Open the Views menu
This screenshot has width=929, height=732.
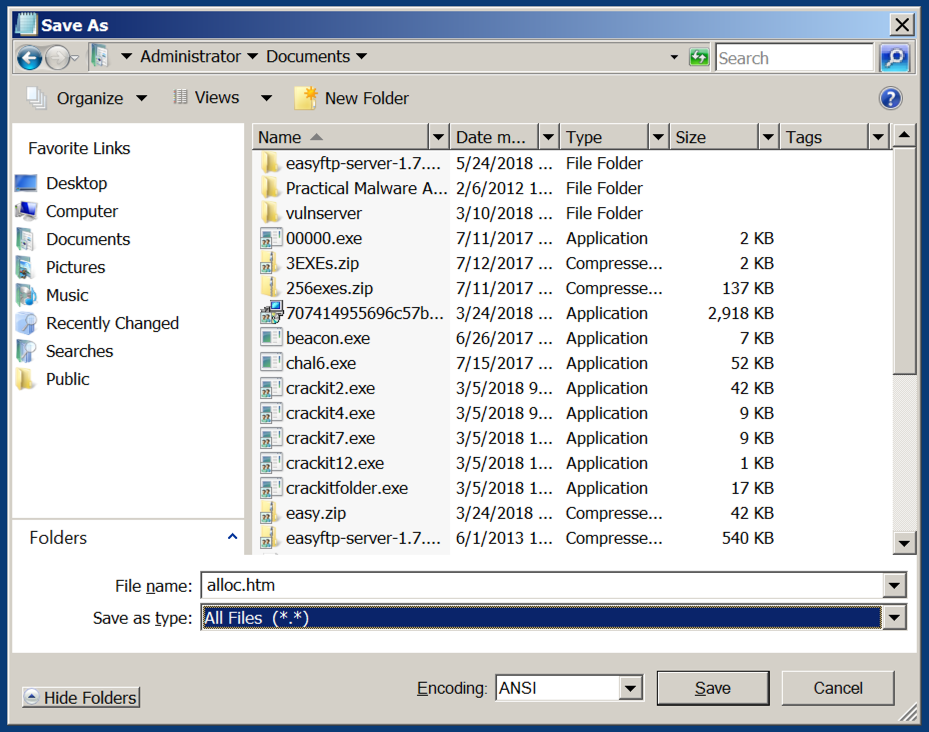(x=217, y=98)
